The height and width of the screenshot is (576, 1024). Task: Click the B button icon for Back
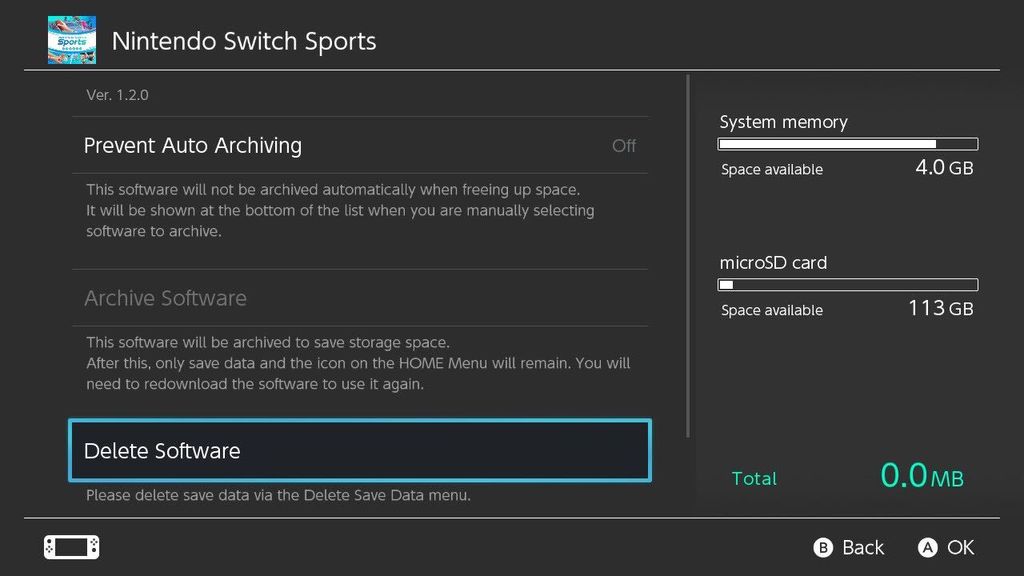[x=823, y=547]
